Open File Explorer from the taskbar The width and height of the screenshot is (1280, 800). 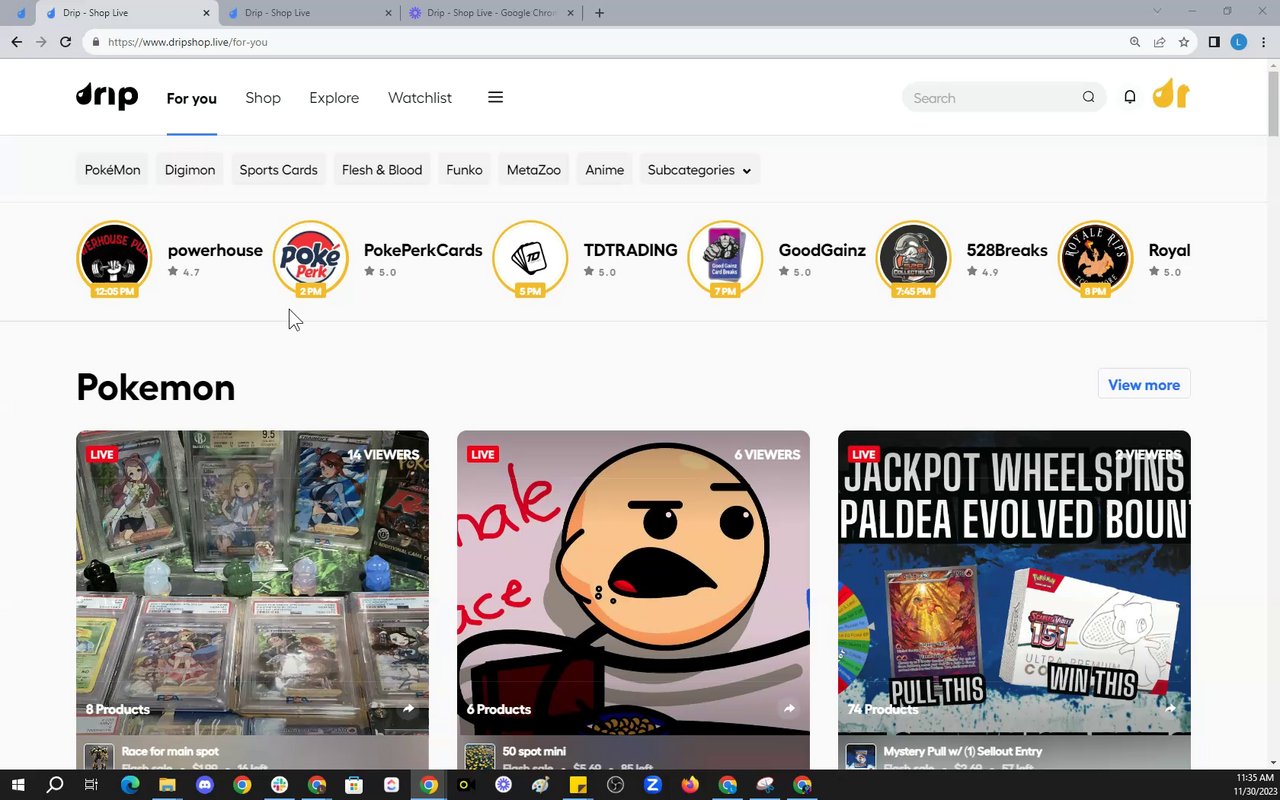click(x=167, y=785)
